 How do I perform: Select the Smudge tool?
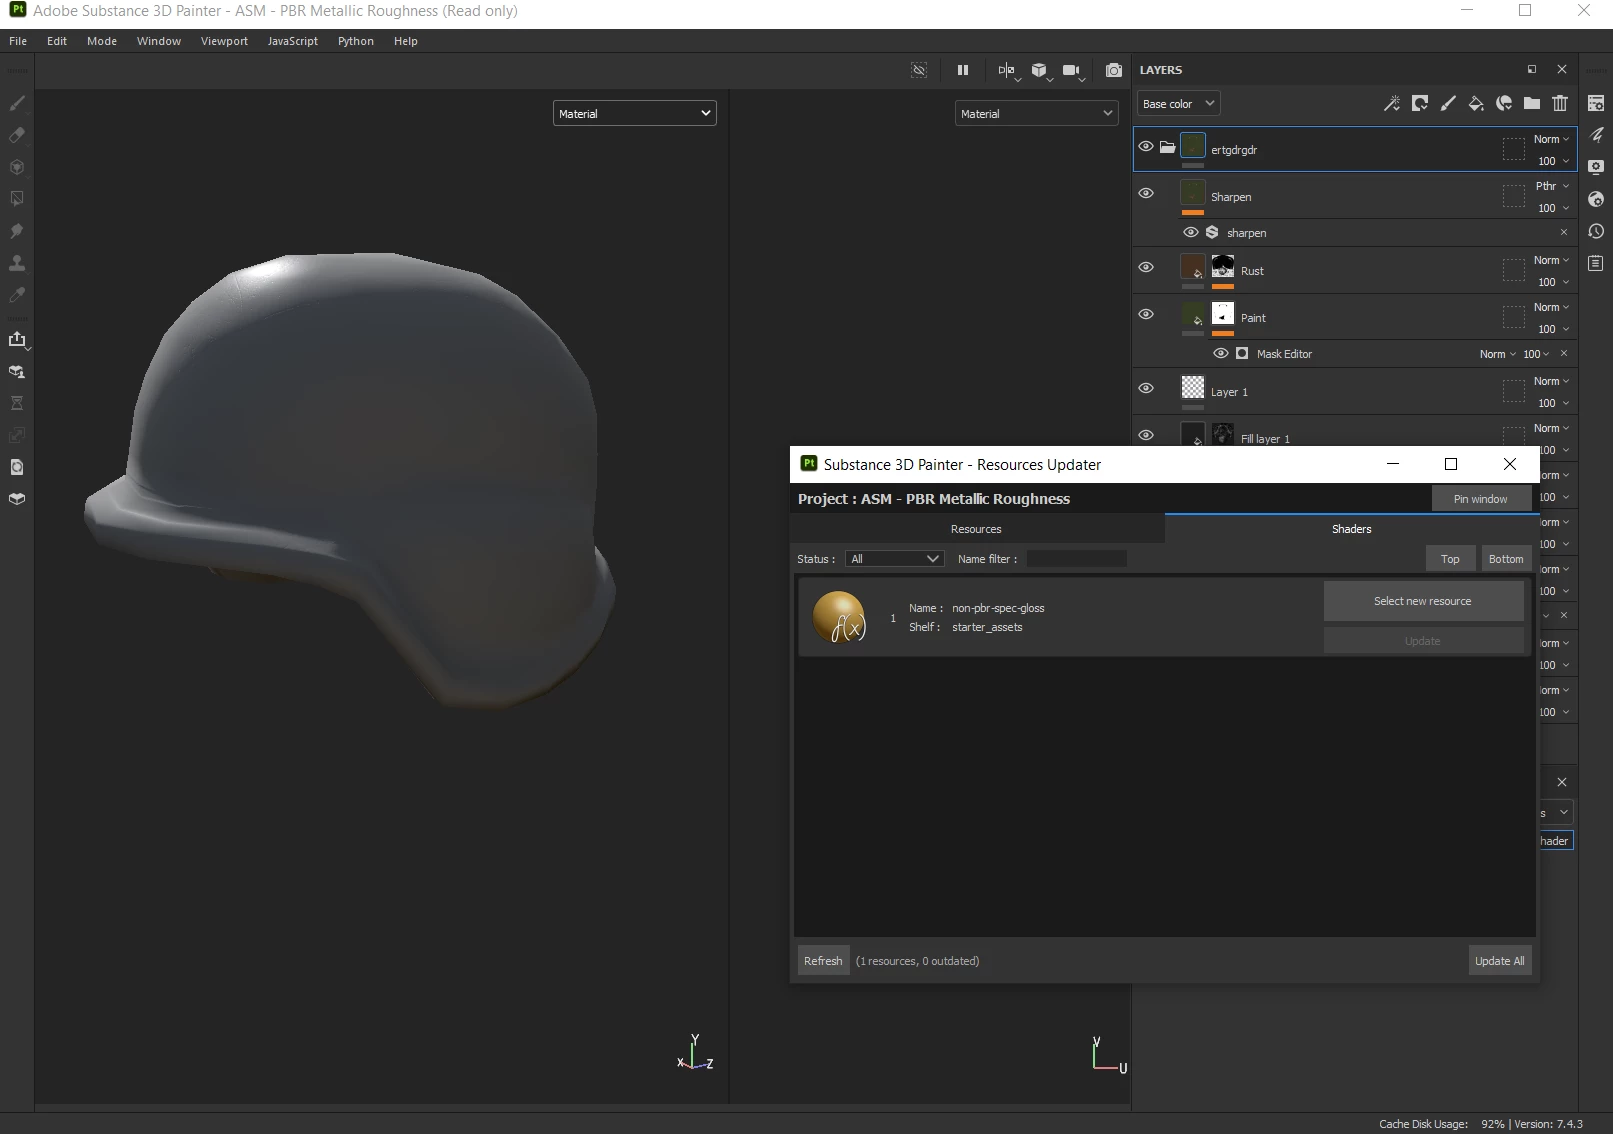[17, 231]
